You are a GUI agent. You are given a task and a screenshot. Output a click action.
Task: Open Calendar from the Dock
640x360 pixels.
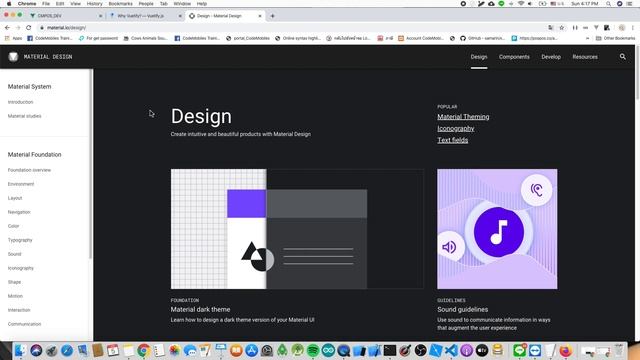click(113, 351)
